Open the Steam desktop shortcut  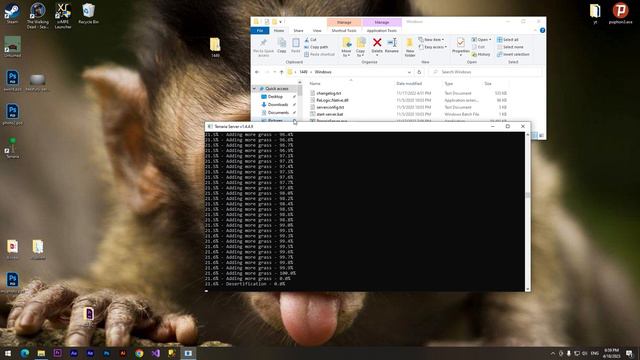(12, 13)
